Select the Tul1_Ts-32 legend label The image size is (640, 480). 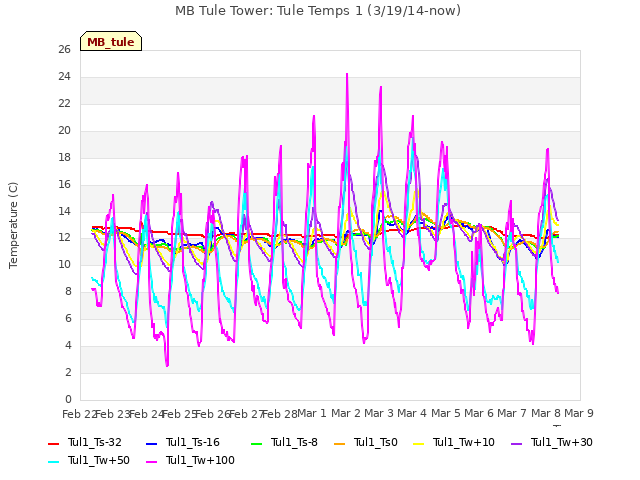pos(95,442)
